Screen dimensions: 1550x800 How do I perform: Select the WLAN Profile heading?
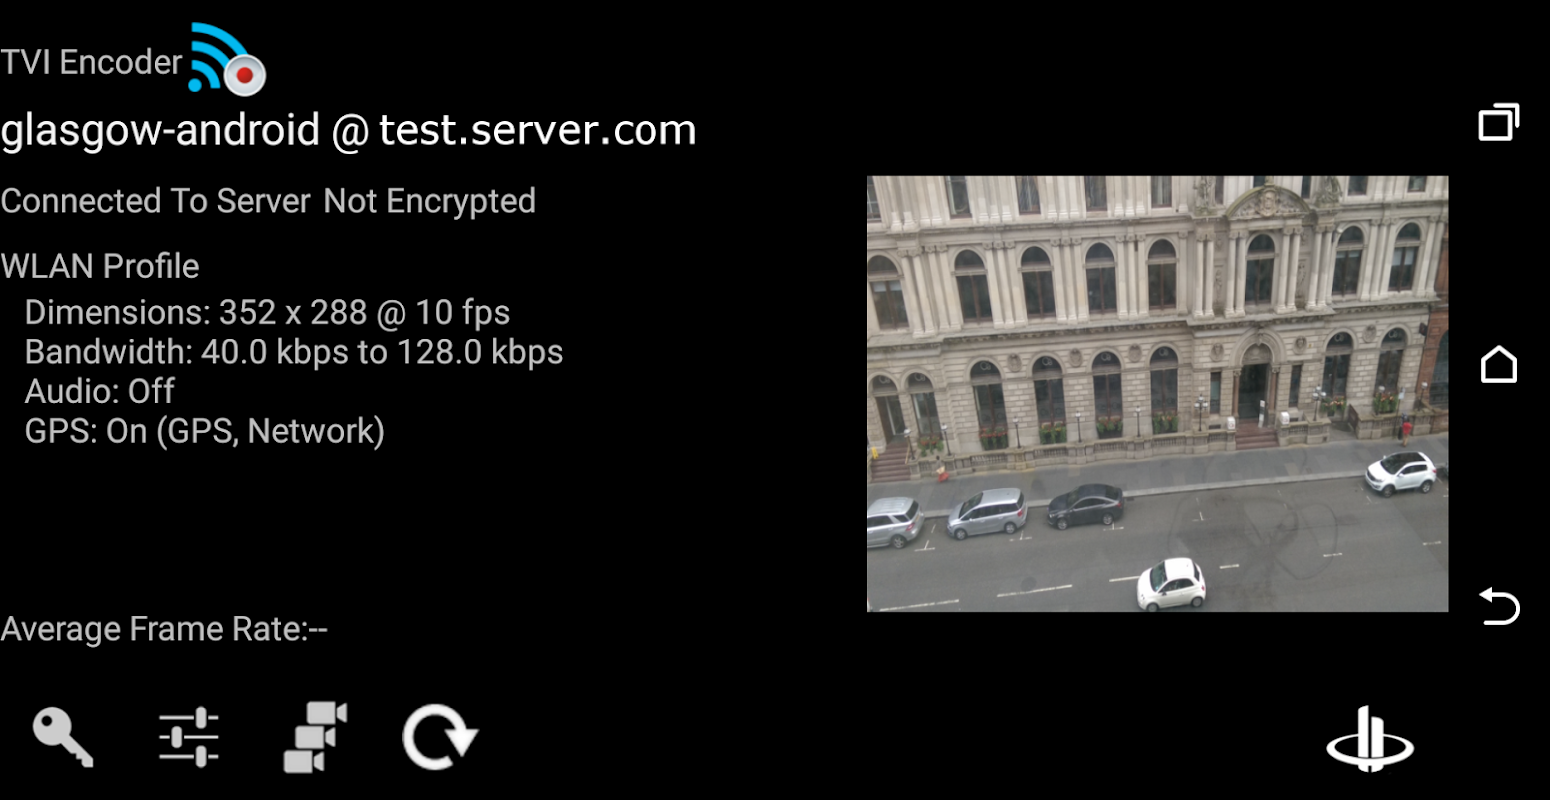pos(100,266)
